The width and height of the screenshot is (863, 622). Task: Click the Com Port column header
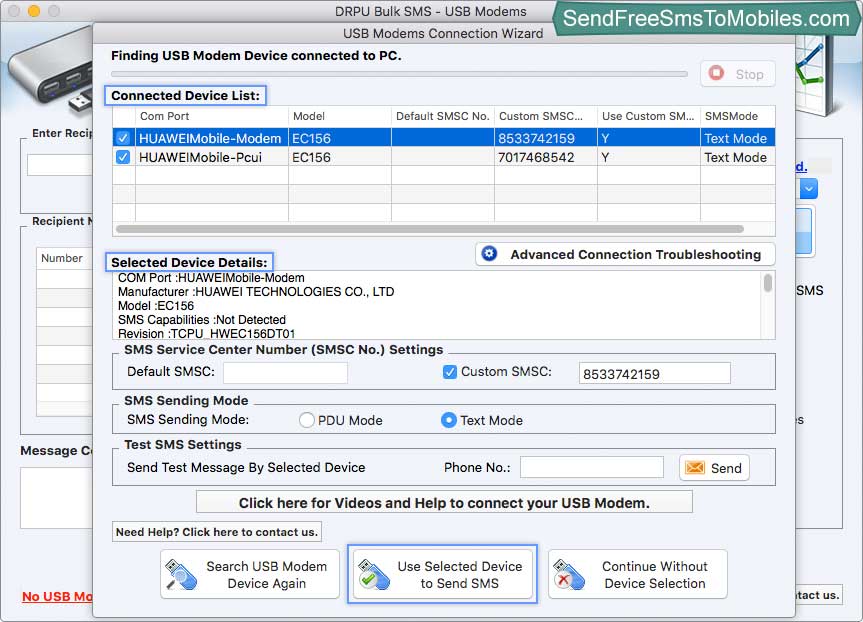212,116
